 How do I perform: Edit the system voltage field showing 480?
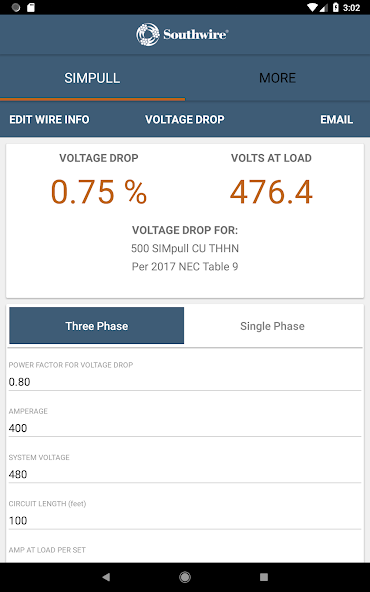[x=185, y=474]
